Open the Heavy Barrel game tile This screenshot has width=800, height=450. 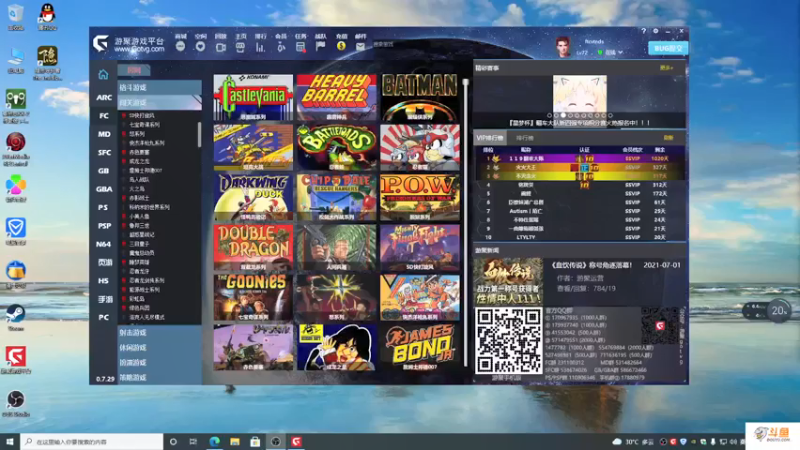click(336, 97)
